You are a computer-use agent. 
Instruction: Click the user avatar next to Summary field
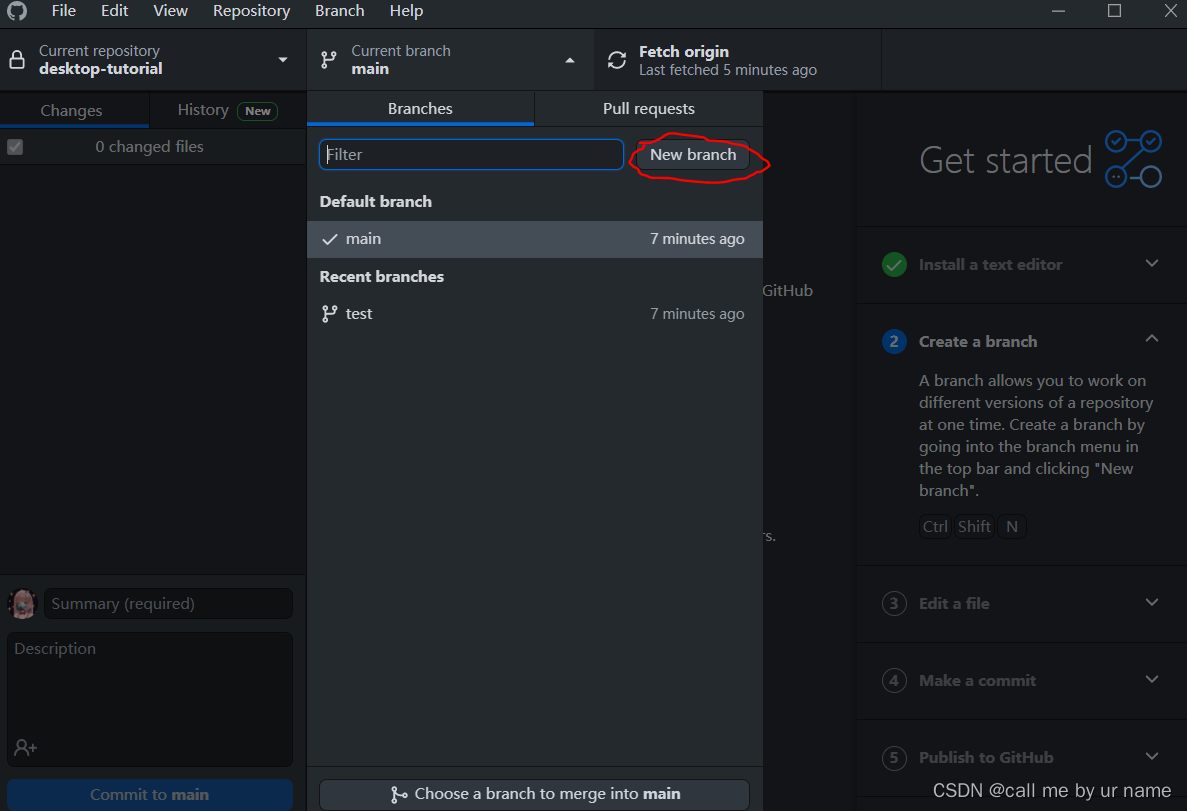[x=22, y=603]
